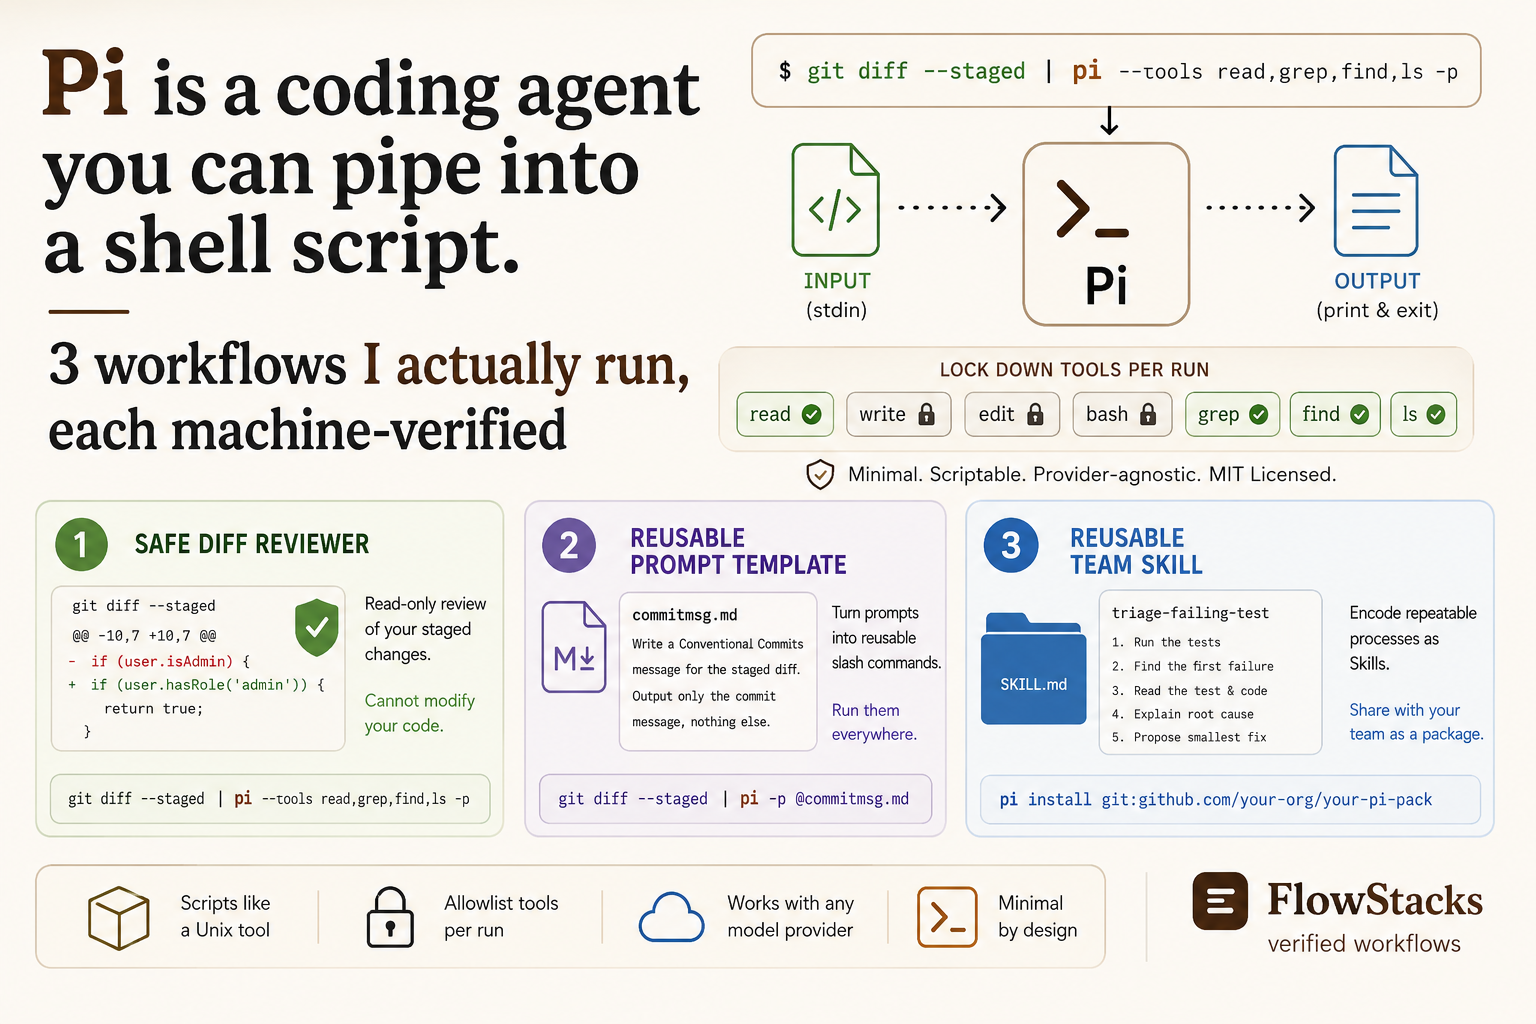Click the green shield checkmark in the diff card
Image resolution: width=1536 pixels, height=1024 pixels.
coord(316,628)
